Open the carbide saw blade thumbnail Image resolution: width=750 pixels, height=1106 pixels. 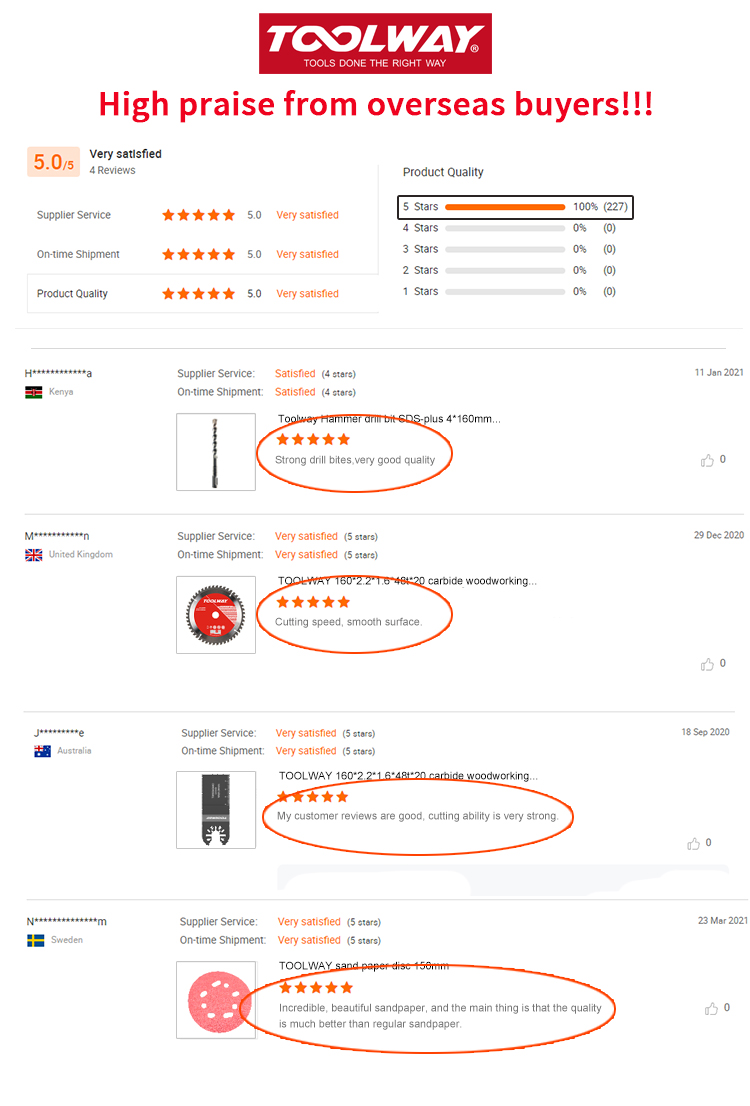pyautogui.click(x=216, y=615)
